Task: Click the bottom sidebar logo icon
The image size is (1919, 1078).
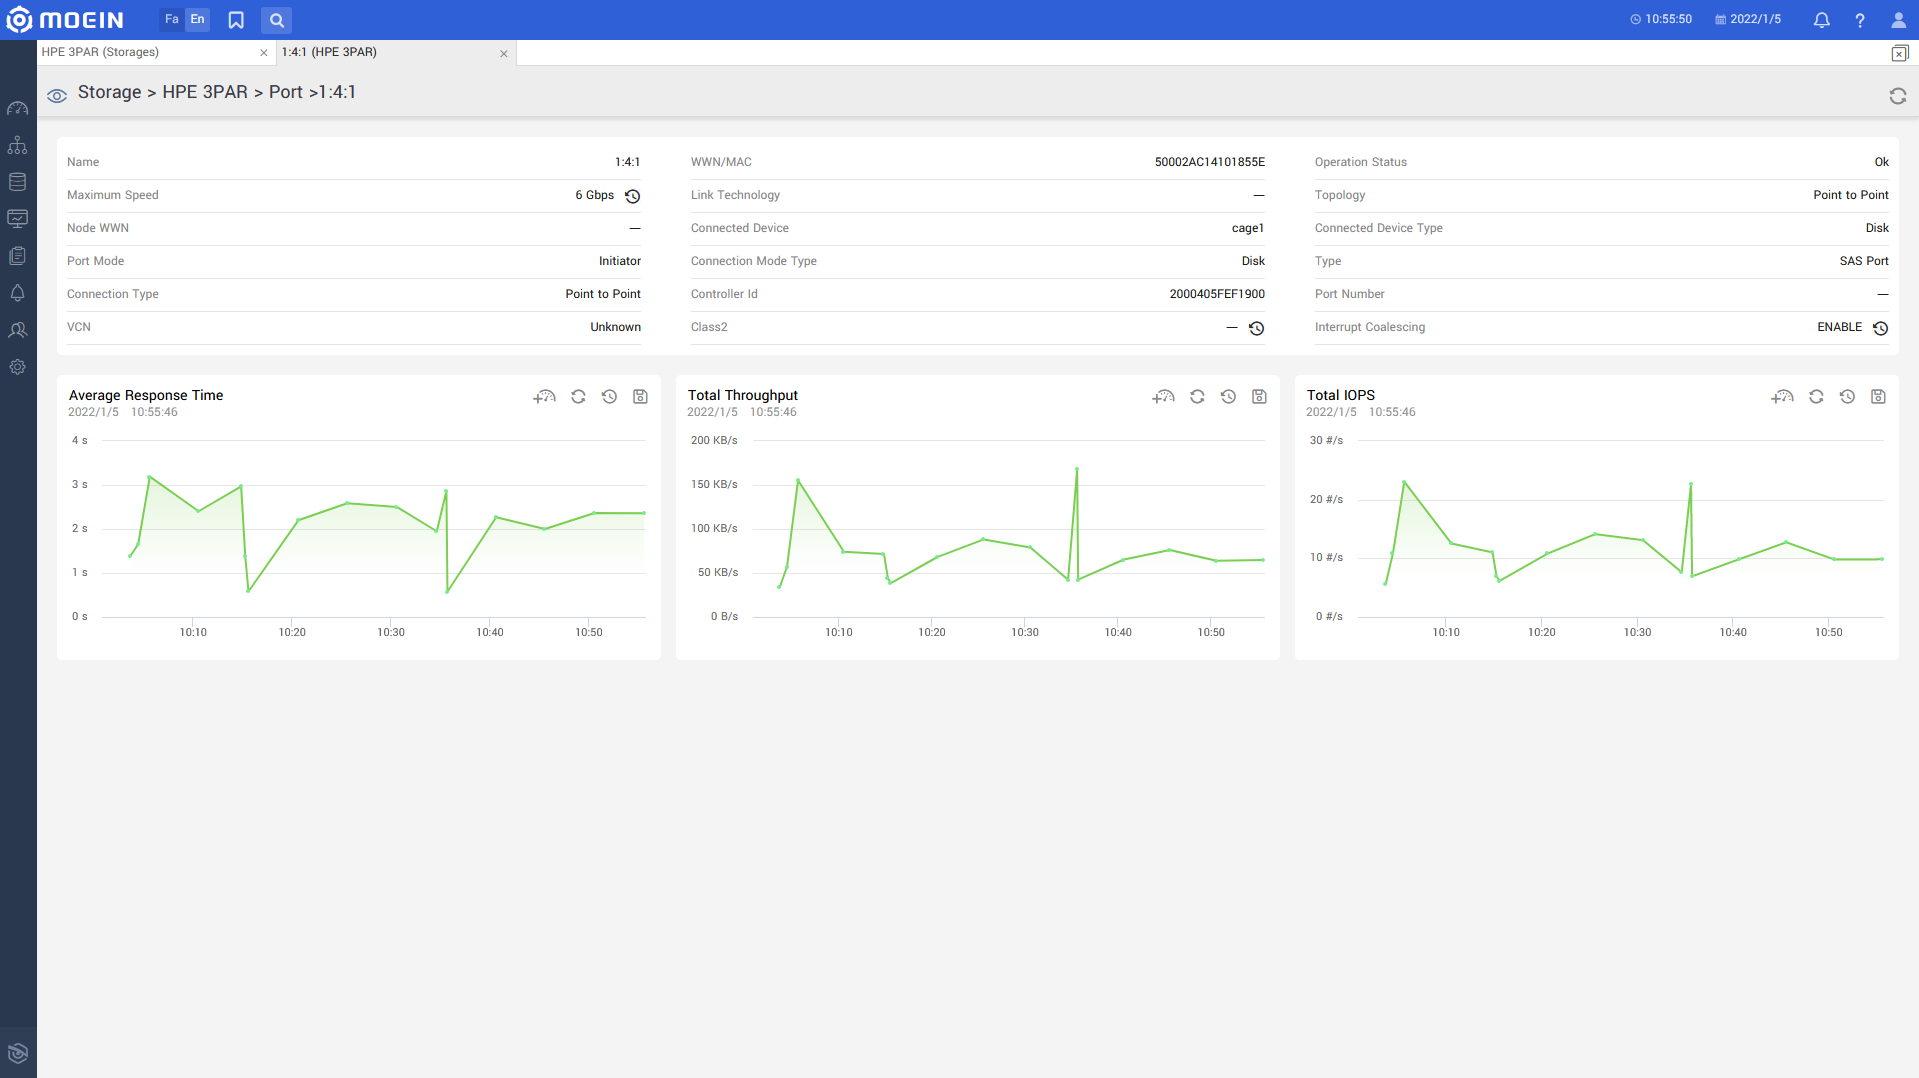Action: click(x=18, y=1053)
